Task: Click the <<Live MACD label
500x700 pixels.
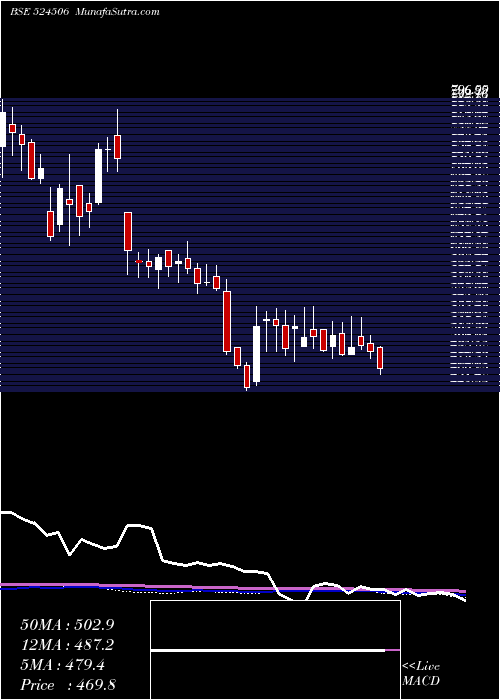Action: pos(421,674)
